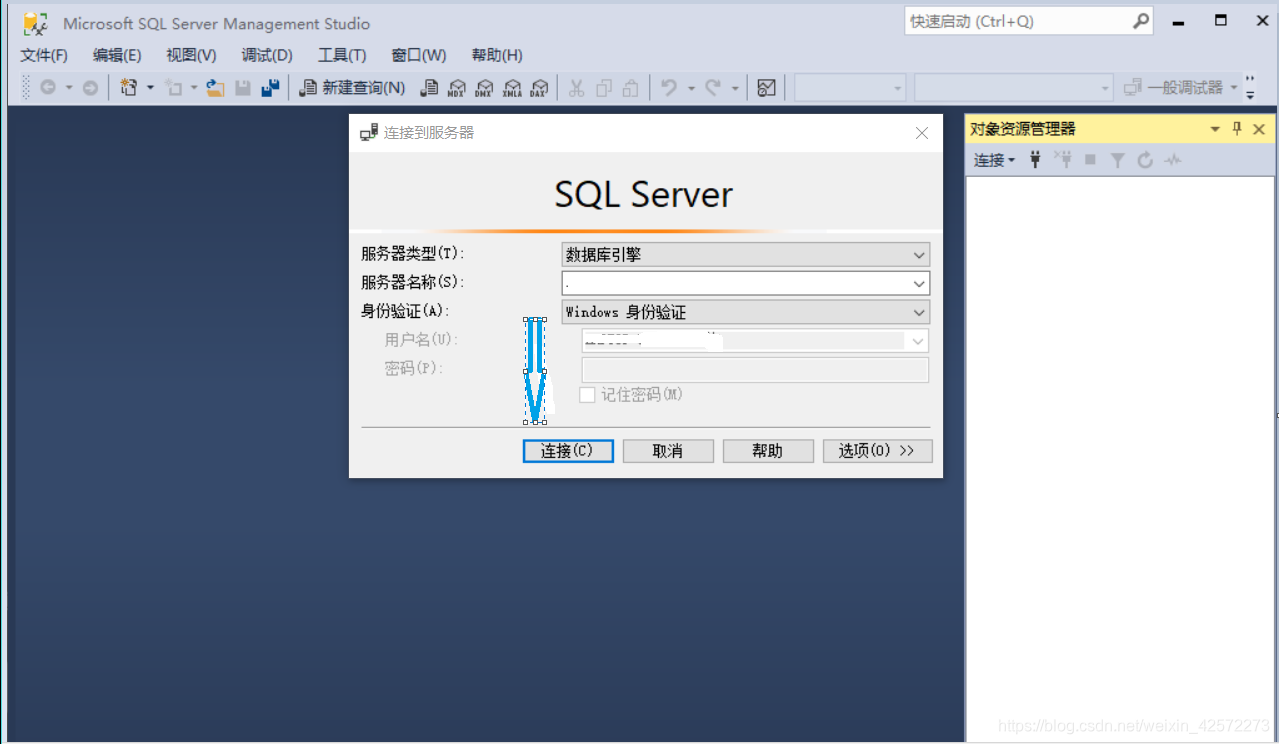Open the 窗口(W) menu
The image size is (1279, 744).
coord(419,55)
